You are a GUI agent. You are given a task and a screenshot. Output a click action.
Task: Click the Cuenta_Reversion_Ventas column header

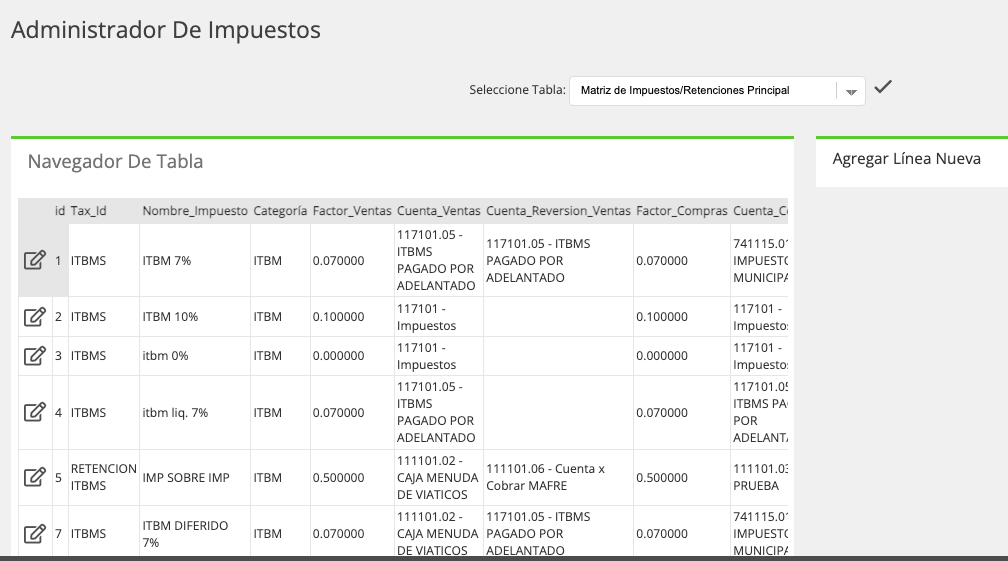(558, 211)
